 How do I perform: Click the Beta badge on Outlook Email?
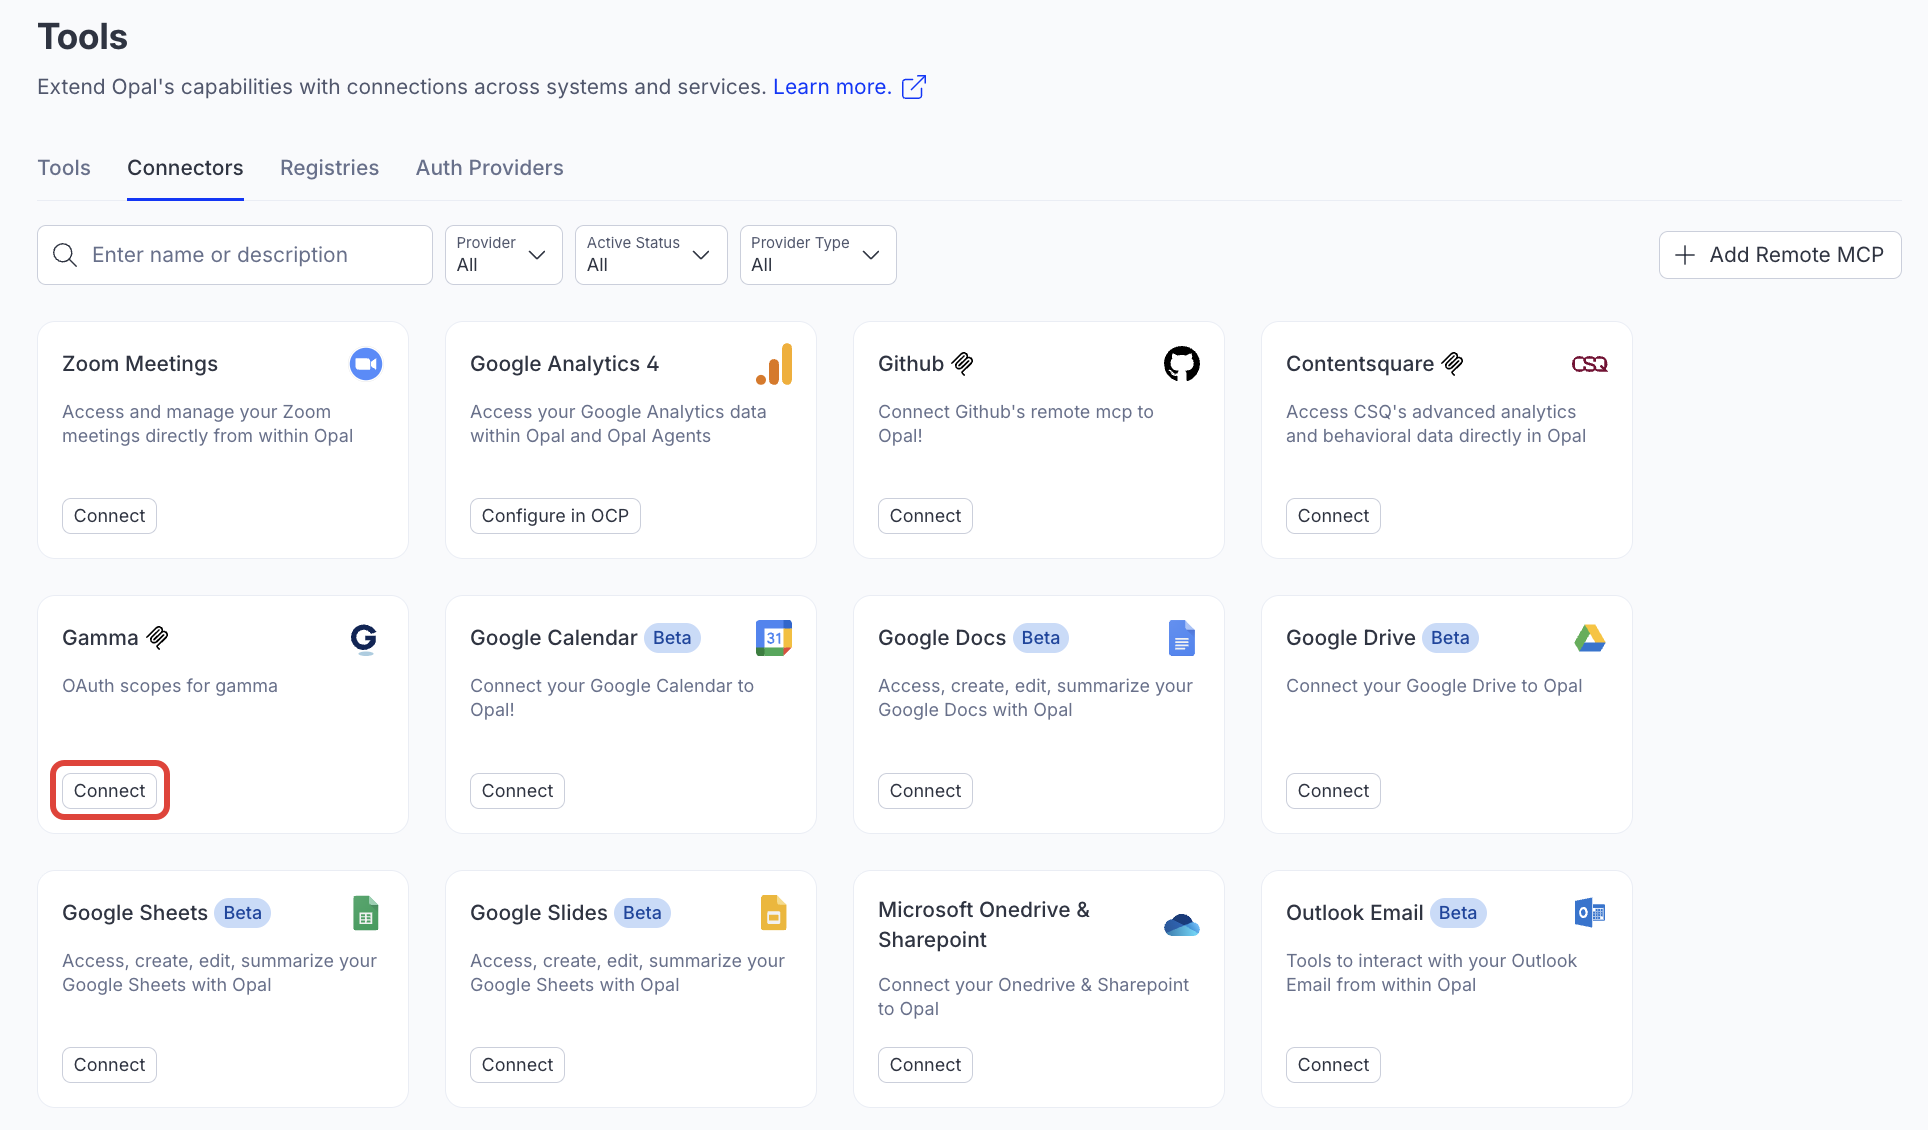point(1458,913)
